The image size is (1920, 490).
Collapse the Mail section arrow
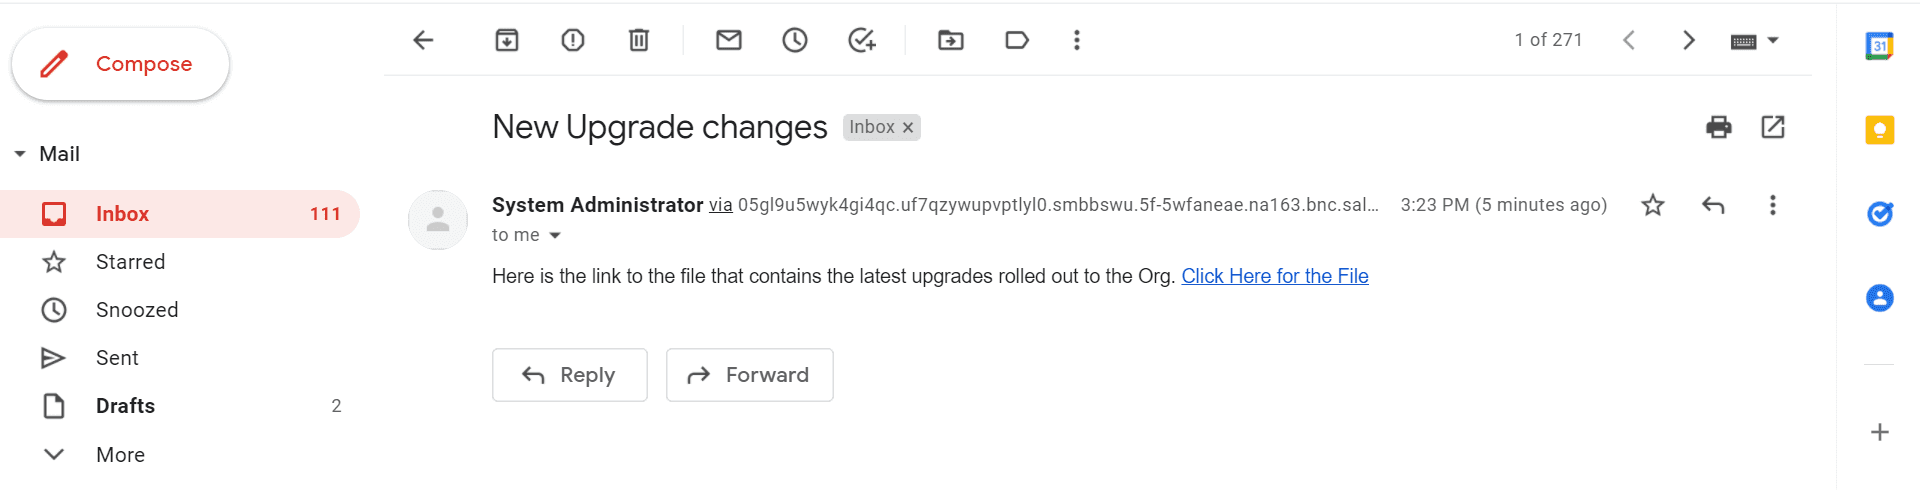point(20,154)
